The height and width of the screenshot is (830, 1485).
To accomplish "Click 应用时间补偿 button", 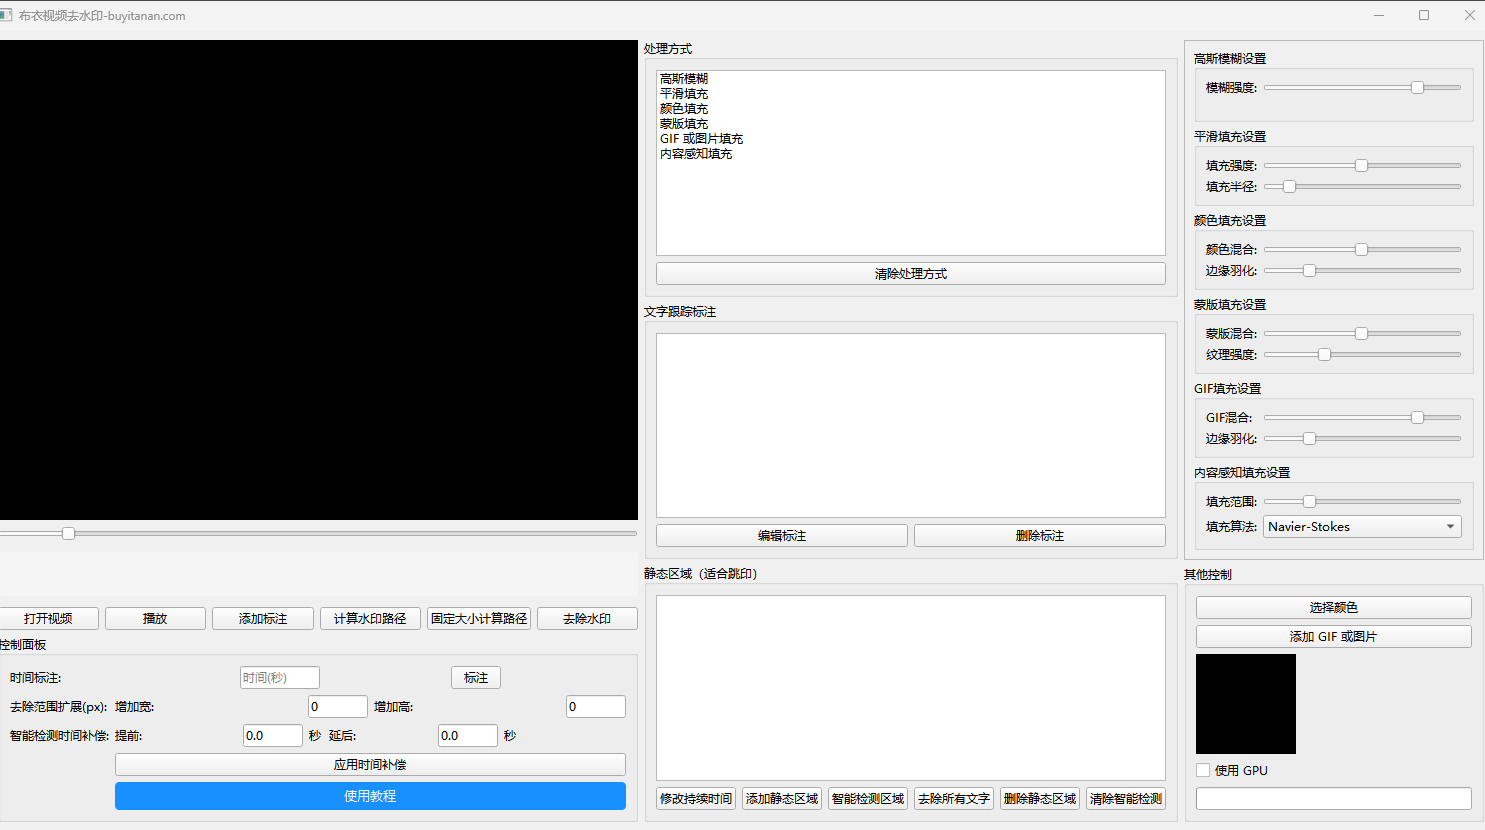I will [370, 765].
